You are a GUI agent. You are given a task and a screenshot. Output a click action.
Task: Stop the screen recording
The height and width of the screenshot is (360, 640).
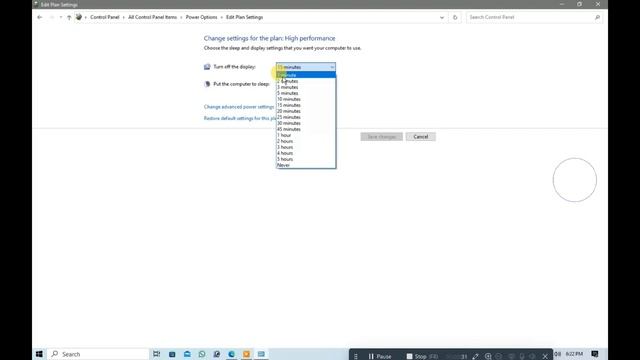(422, 356)
